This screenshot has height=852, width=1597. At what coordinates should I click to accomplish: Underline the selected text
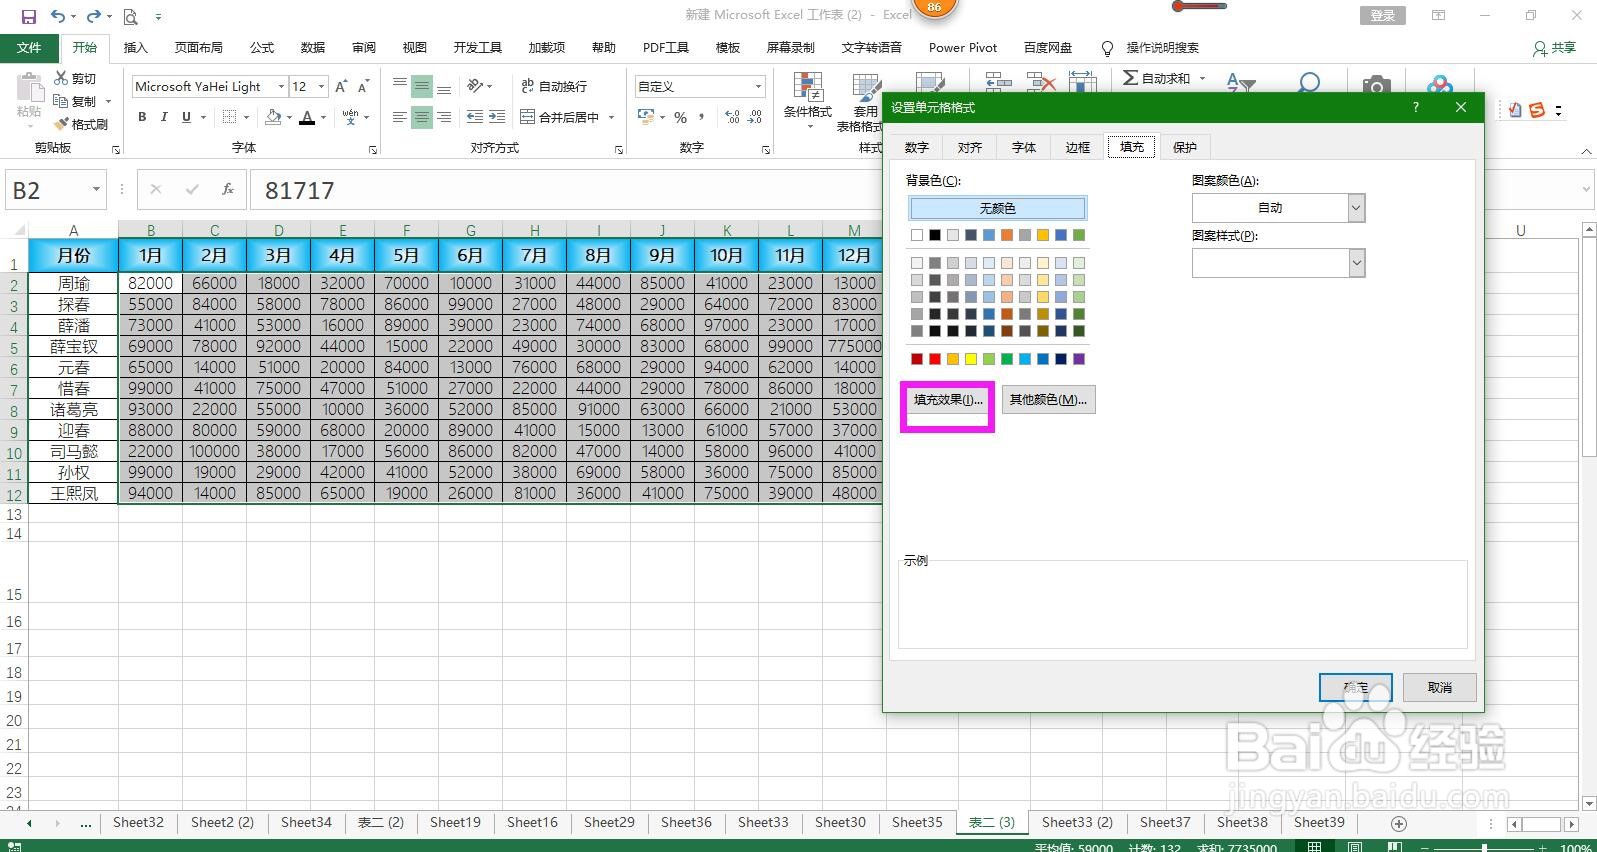pyautogui.click(x=186, y=117)
